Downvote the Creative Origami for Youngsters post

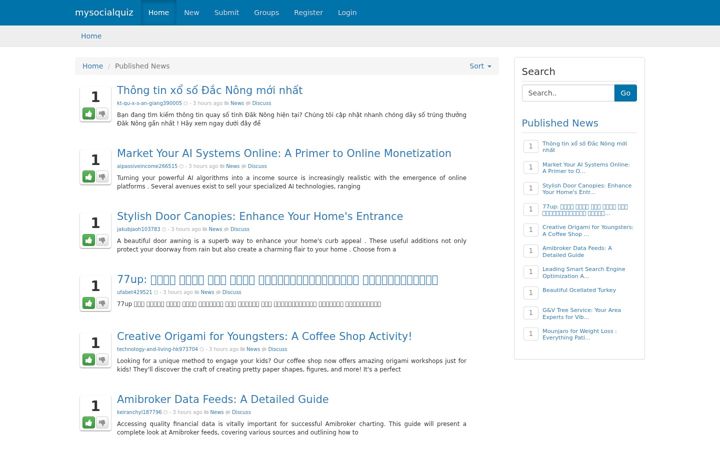tap(102, 360)
